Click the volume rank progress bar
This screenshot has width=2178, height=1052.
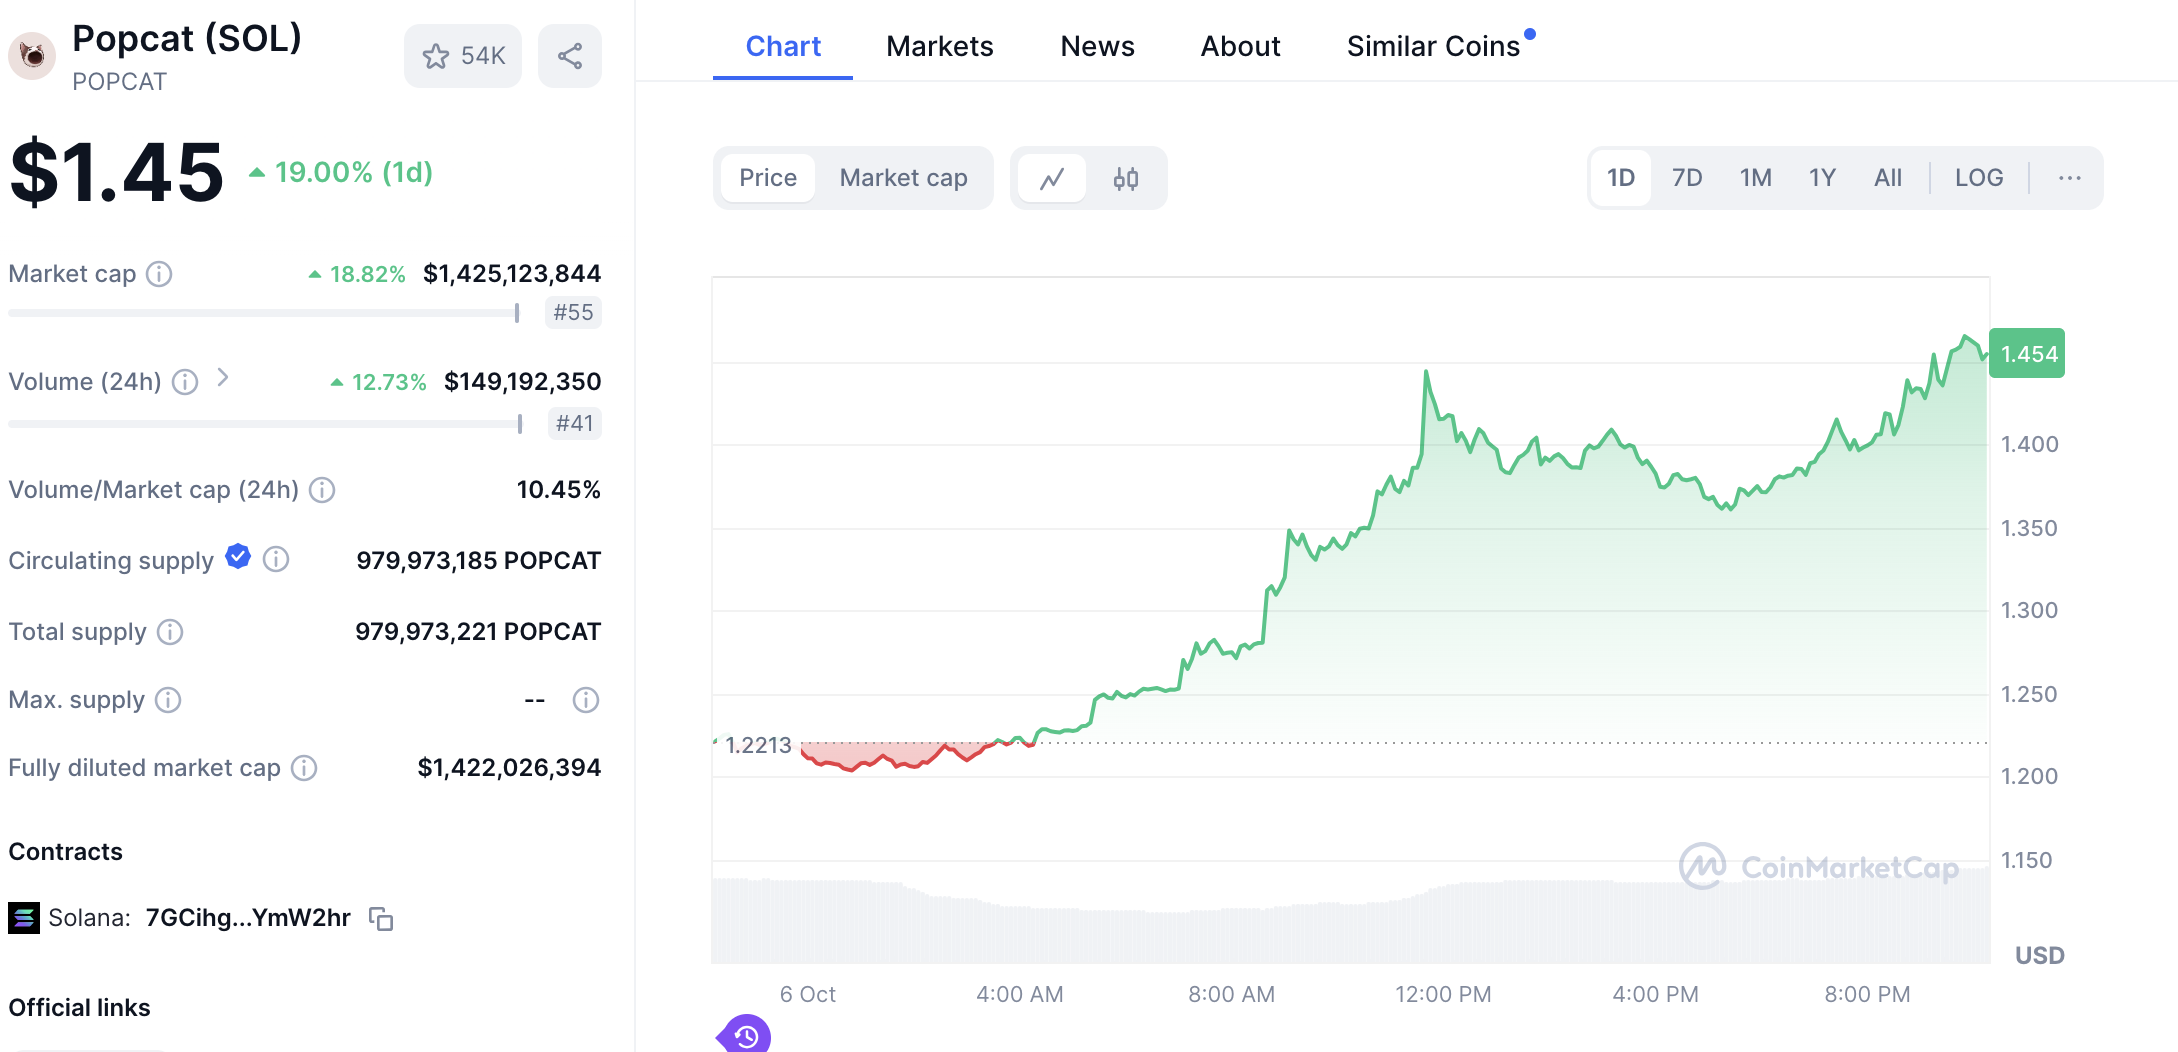266,424
